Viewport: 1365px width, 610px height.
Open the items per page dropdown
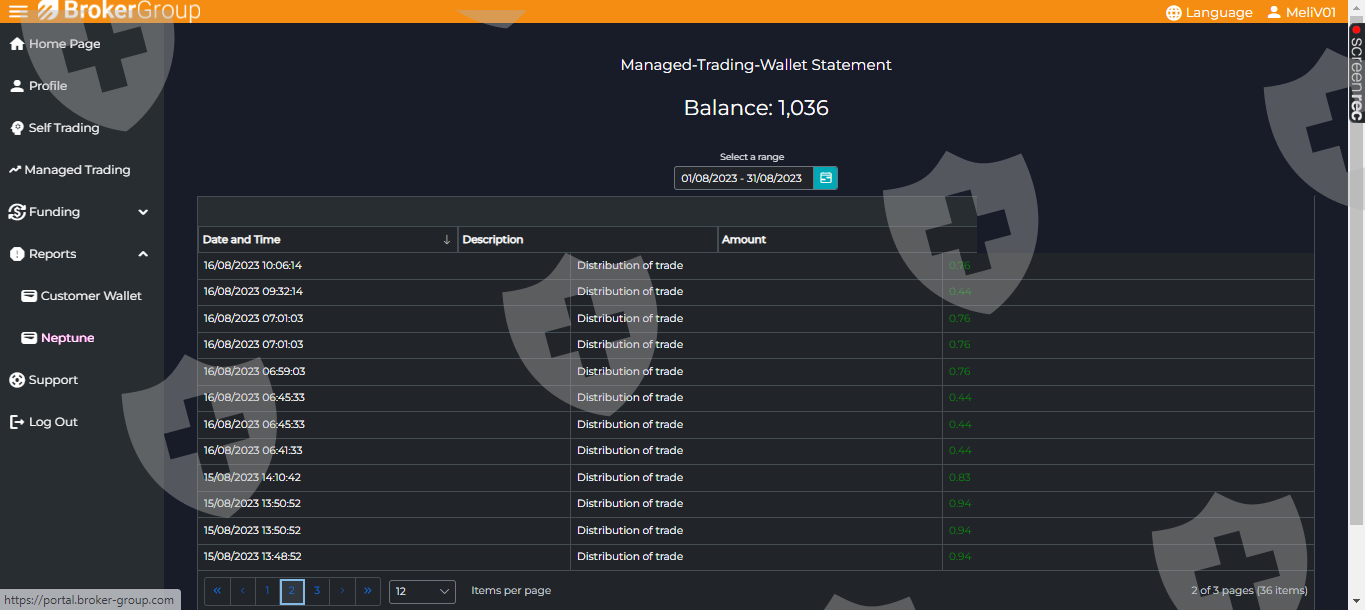pos(422,591)
